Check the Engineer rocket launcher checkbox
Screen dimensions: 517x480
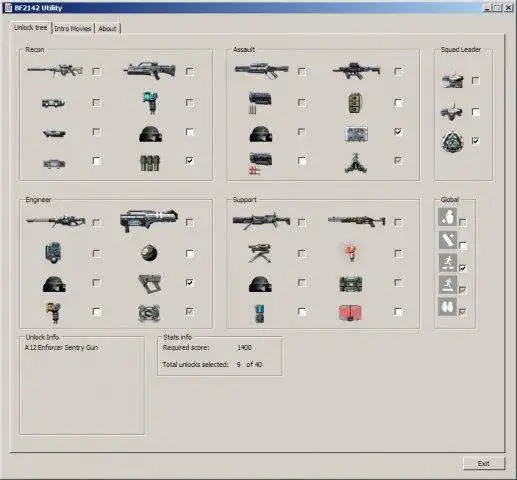pos(190,222)
